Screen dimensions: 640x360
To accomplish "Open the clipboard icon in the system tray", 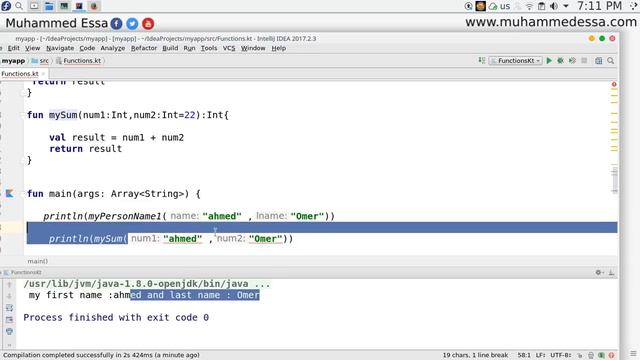I will pyautogui.click(x=541, y=6).
